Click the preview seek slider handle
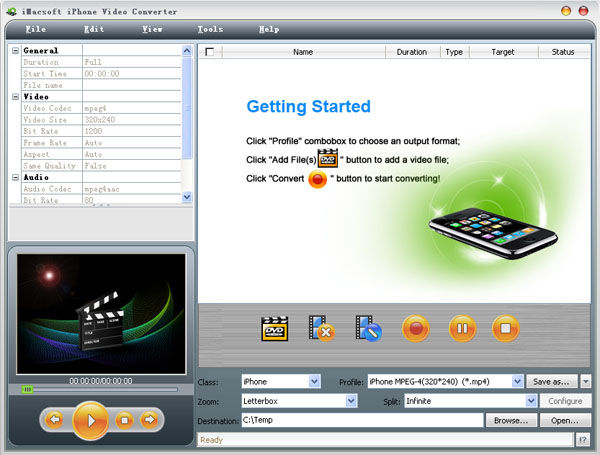This screenshot has width=600, height=455. coord(27,390)
